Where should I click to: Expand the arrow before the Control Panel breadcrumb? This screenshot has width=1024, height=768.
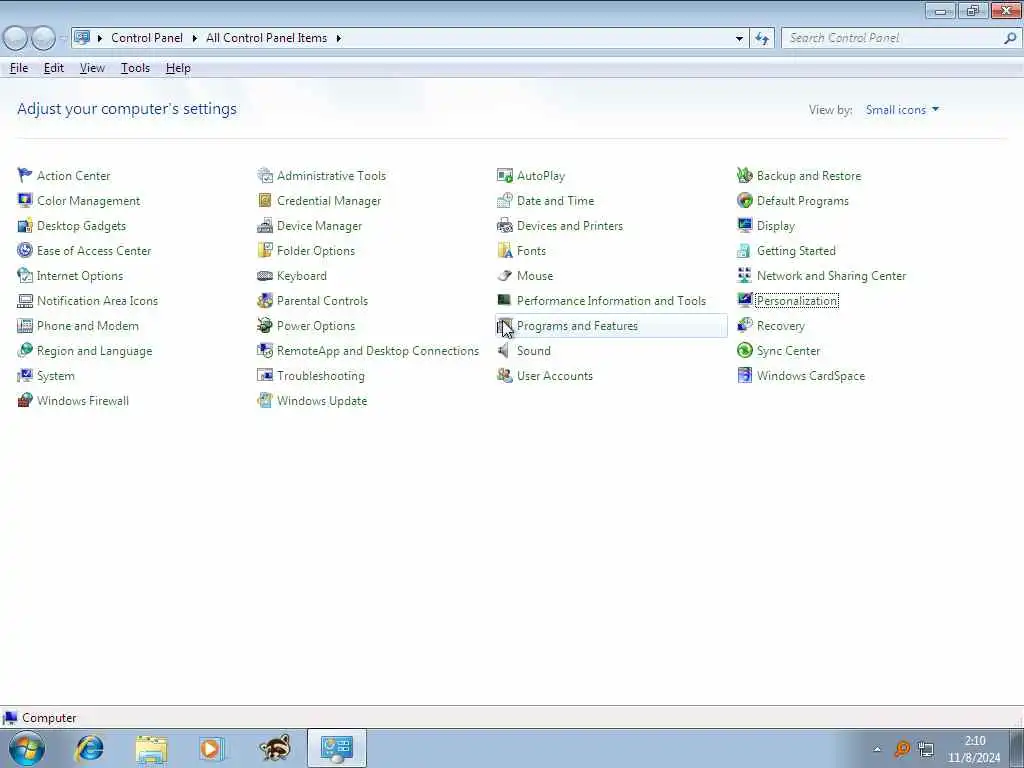[100, 39]
